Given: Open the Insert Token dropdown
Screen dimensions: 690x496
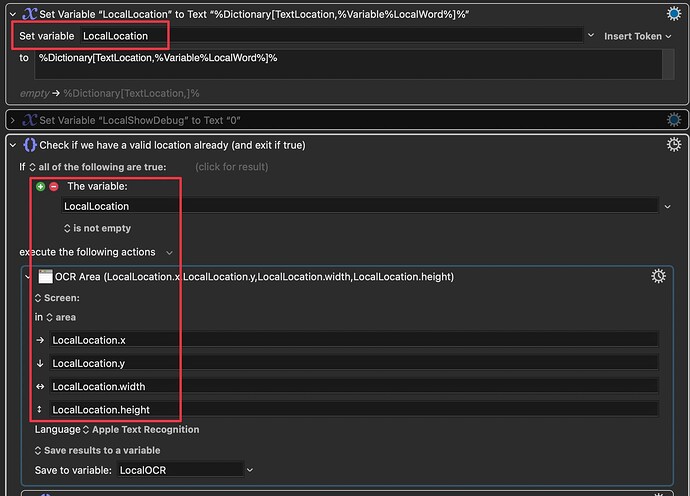Looking at the screenshot, I should (639, 36).
